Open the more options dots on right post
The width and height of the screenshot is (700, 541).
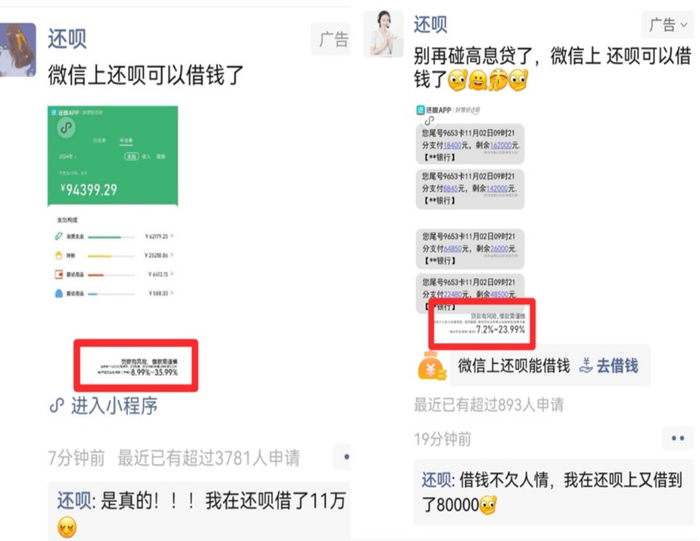point(678,438)
